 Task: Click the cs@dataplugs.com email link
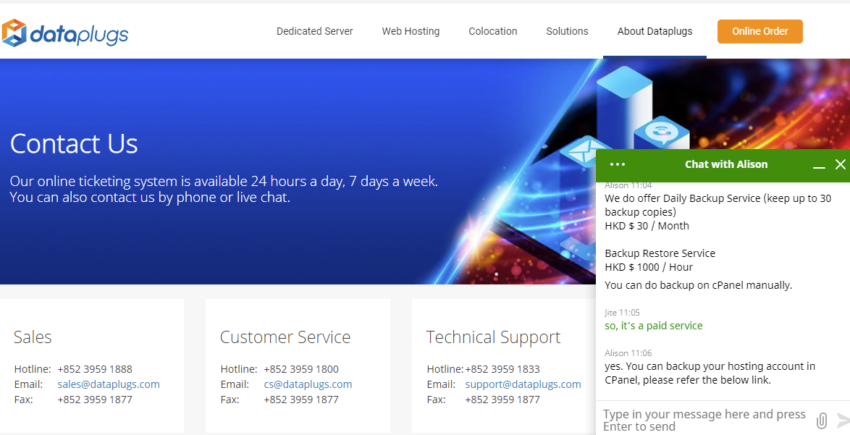[308, 384]
